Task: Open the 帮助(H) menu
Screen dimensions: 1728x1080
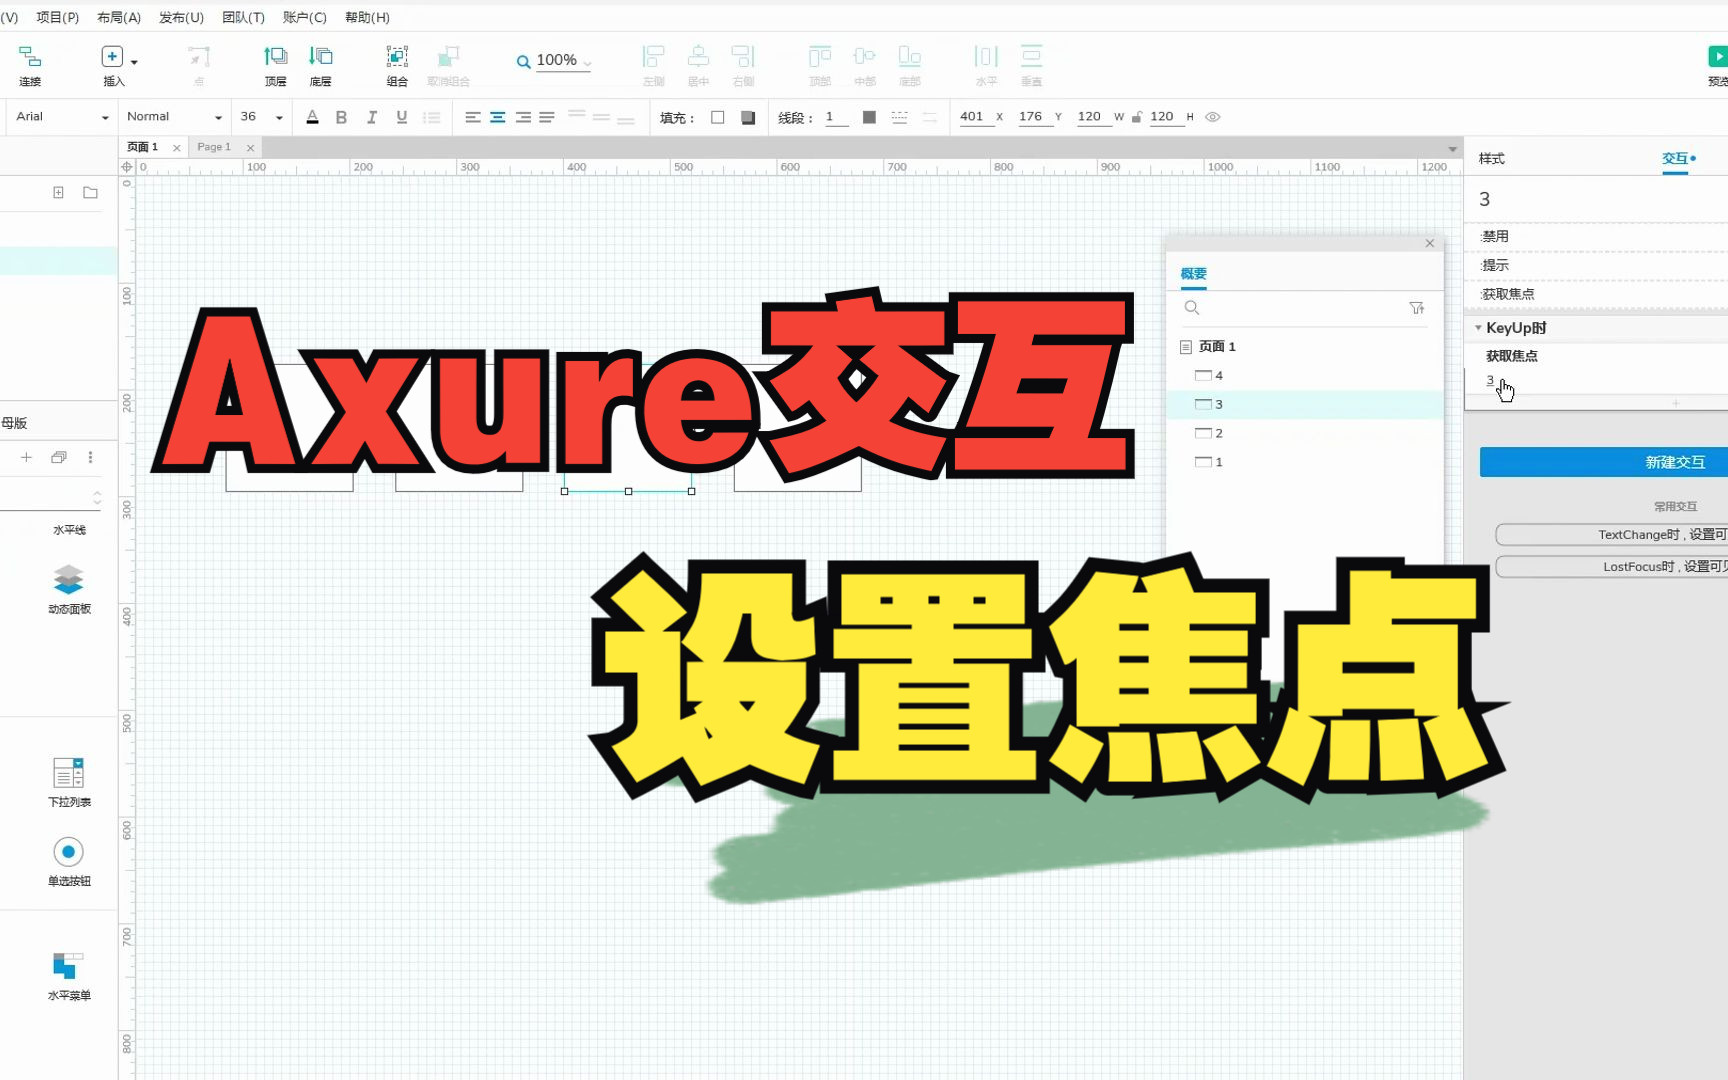Action: point(367,17)
